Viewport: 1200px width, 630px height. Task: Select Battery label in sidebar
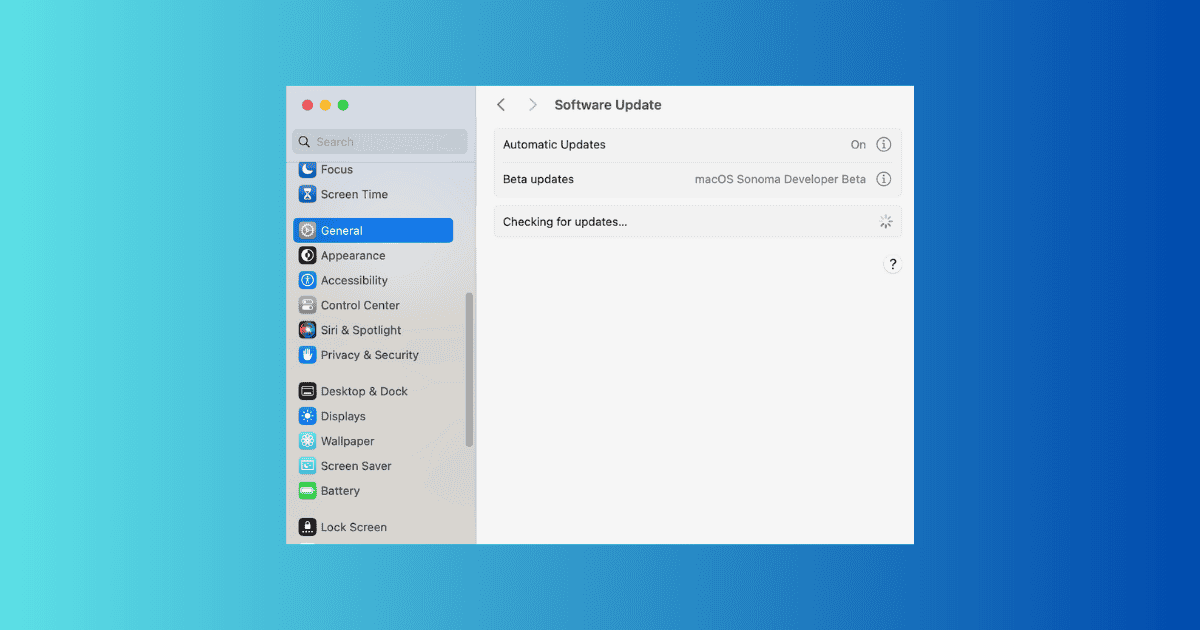click(x=340, y=491)
